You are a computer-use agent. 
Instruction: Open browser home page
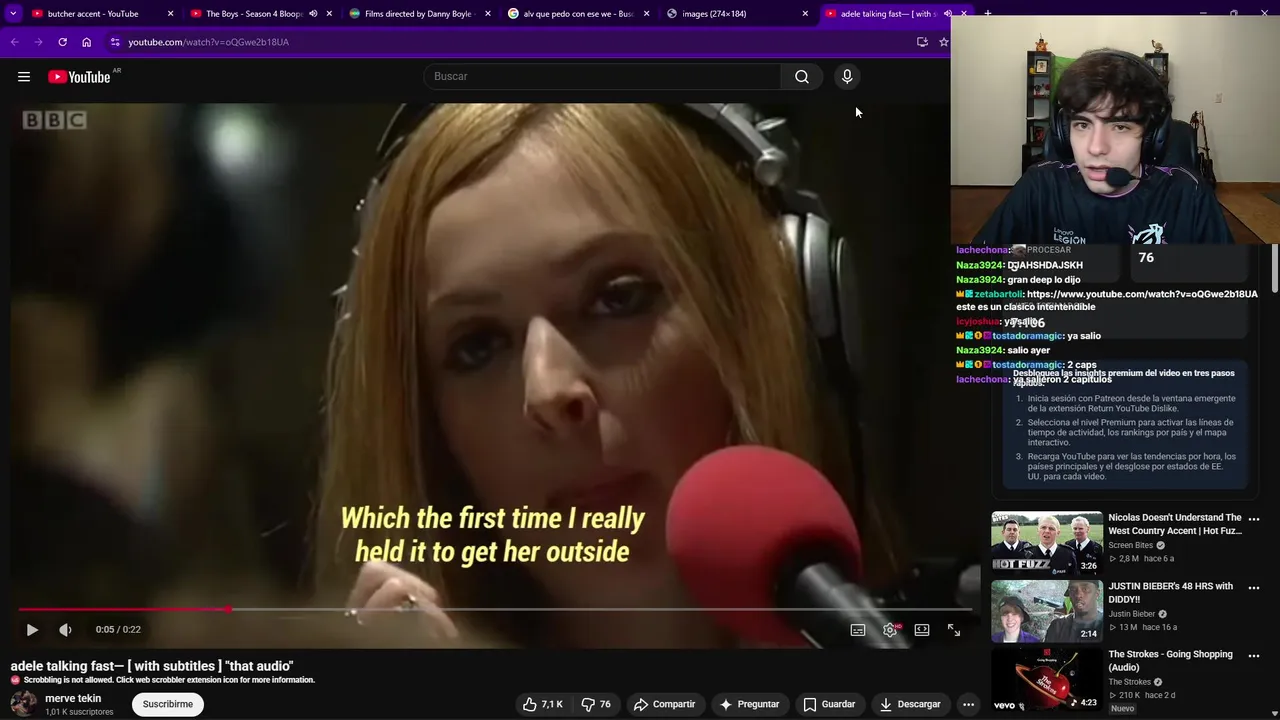(x=86, y=42)
